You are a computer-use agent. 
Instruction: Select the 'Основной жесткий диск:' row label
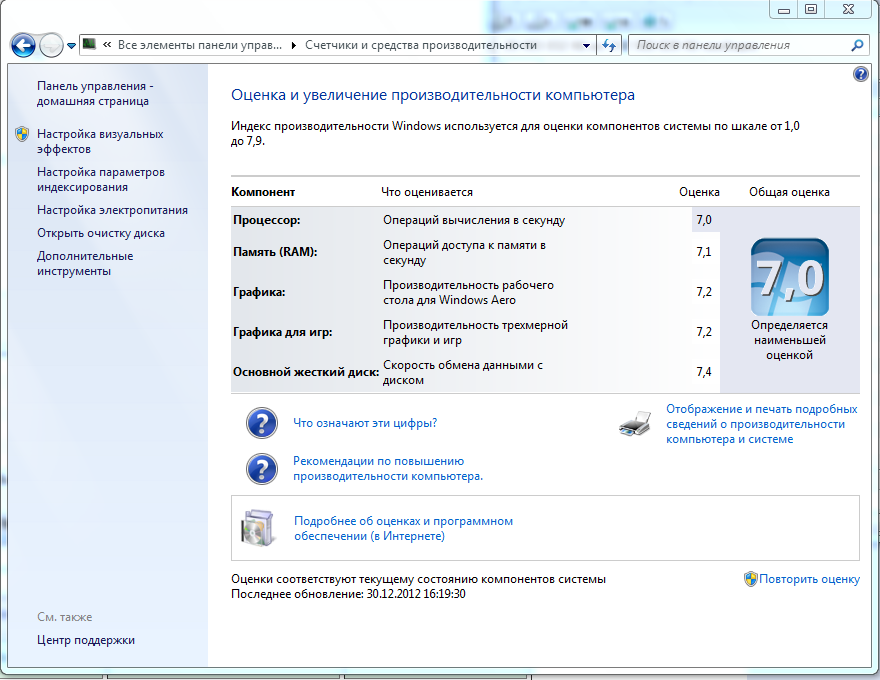306,372
